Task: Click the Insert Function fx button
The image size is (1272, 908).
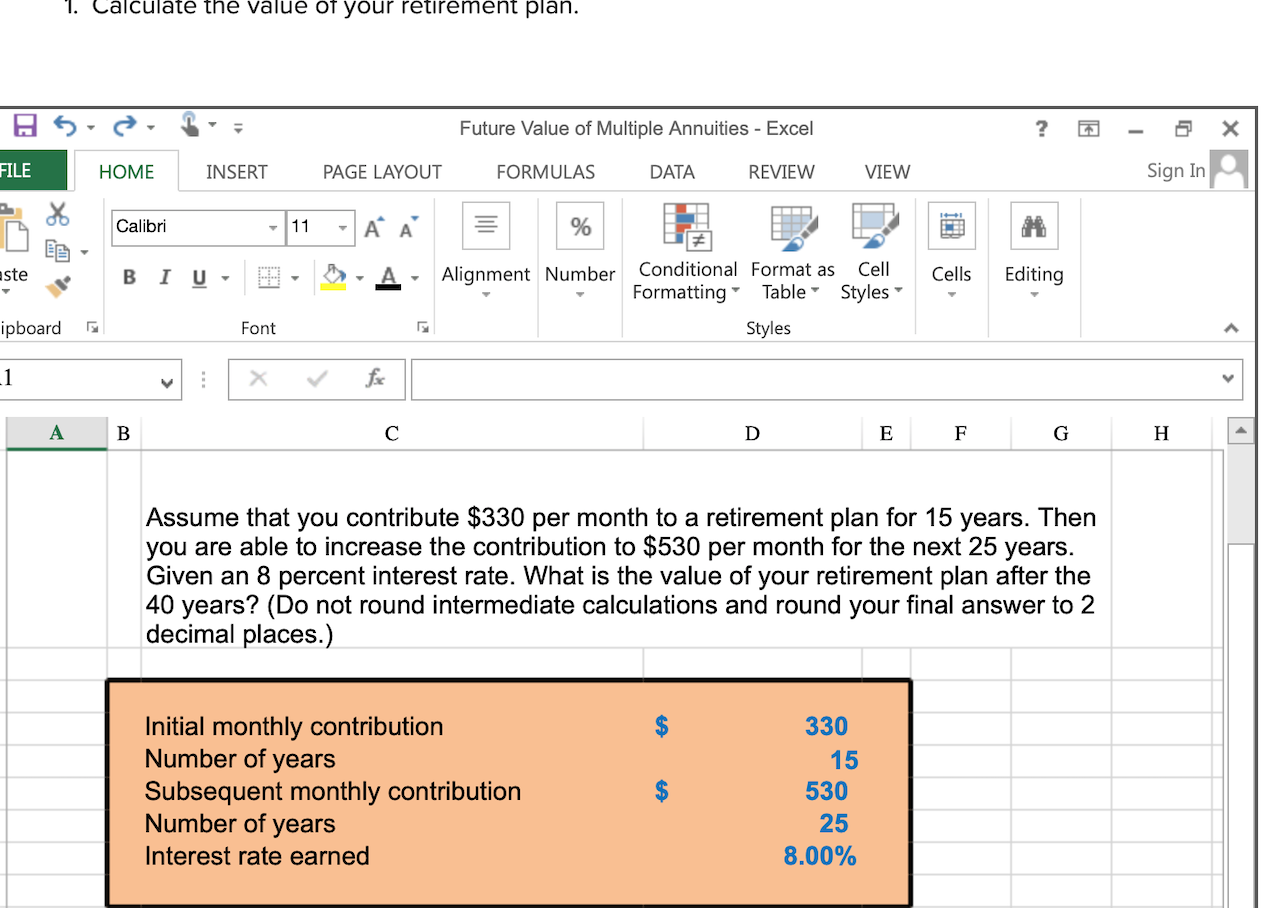Action: pyautogui.click(x=374, y=379)
